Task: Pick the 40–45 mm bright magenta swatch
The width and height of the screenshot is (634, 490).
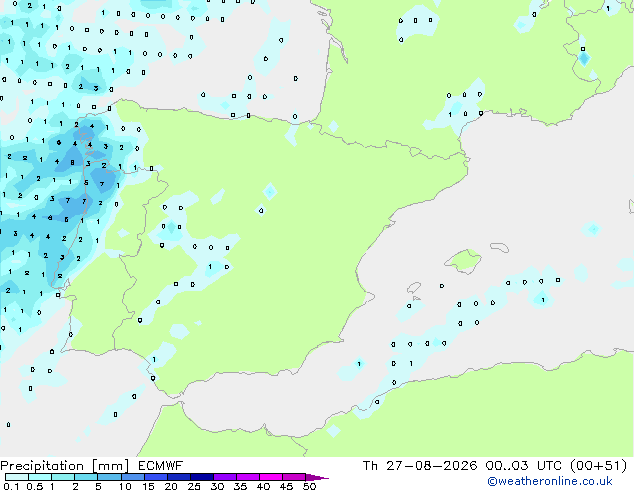Action: (271, 477)
